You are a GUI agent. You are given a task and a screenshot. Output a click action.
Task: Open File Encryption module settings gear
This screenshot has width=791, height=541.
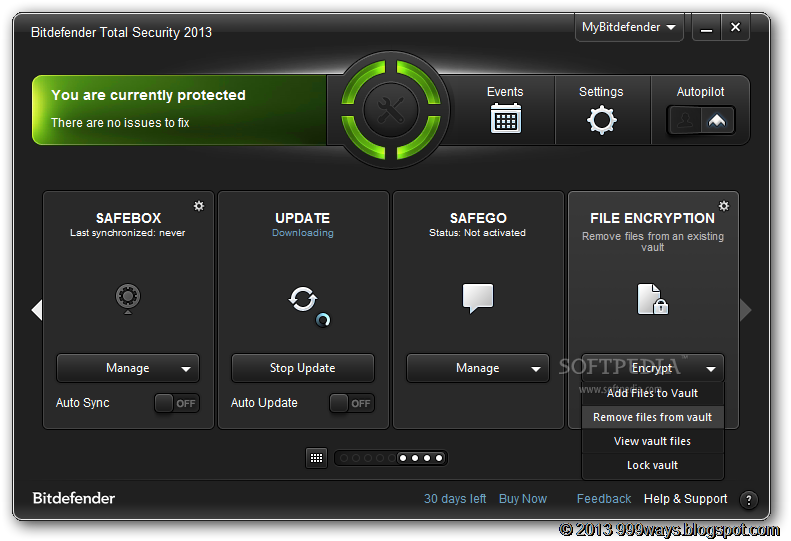click(724, 206)
